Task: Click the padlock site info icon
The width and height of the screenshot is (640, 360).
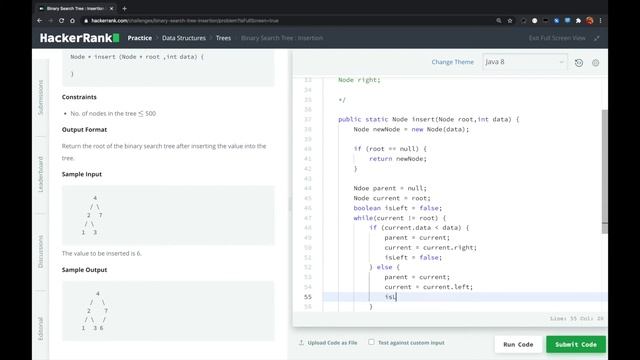Action: pos(86,20)
